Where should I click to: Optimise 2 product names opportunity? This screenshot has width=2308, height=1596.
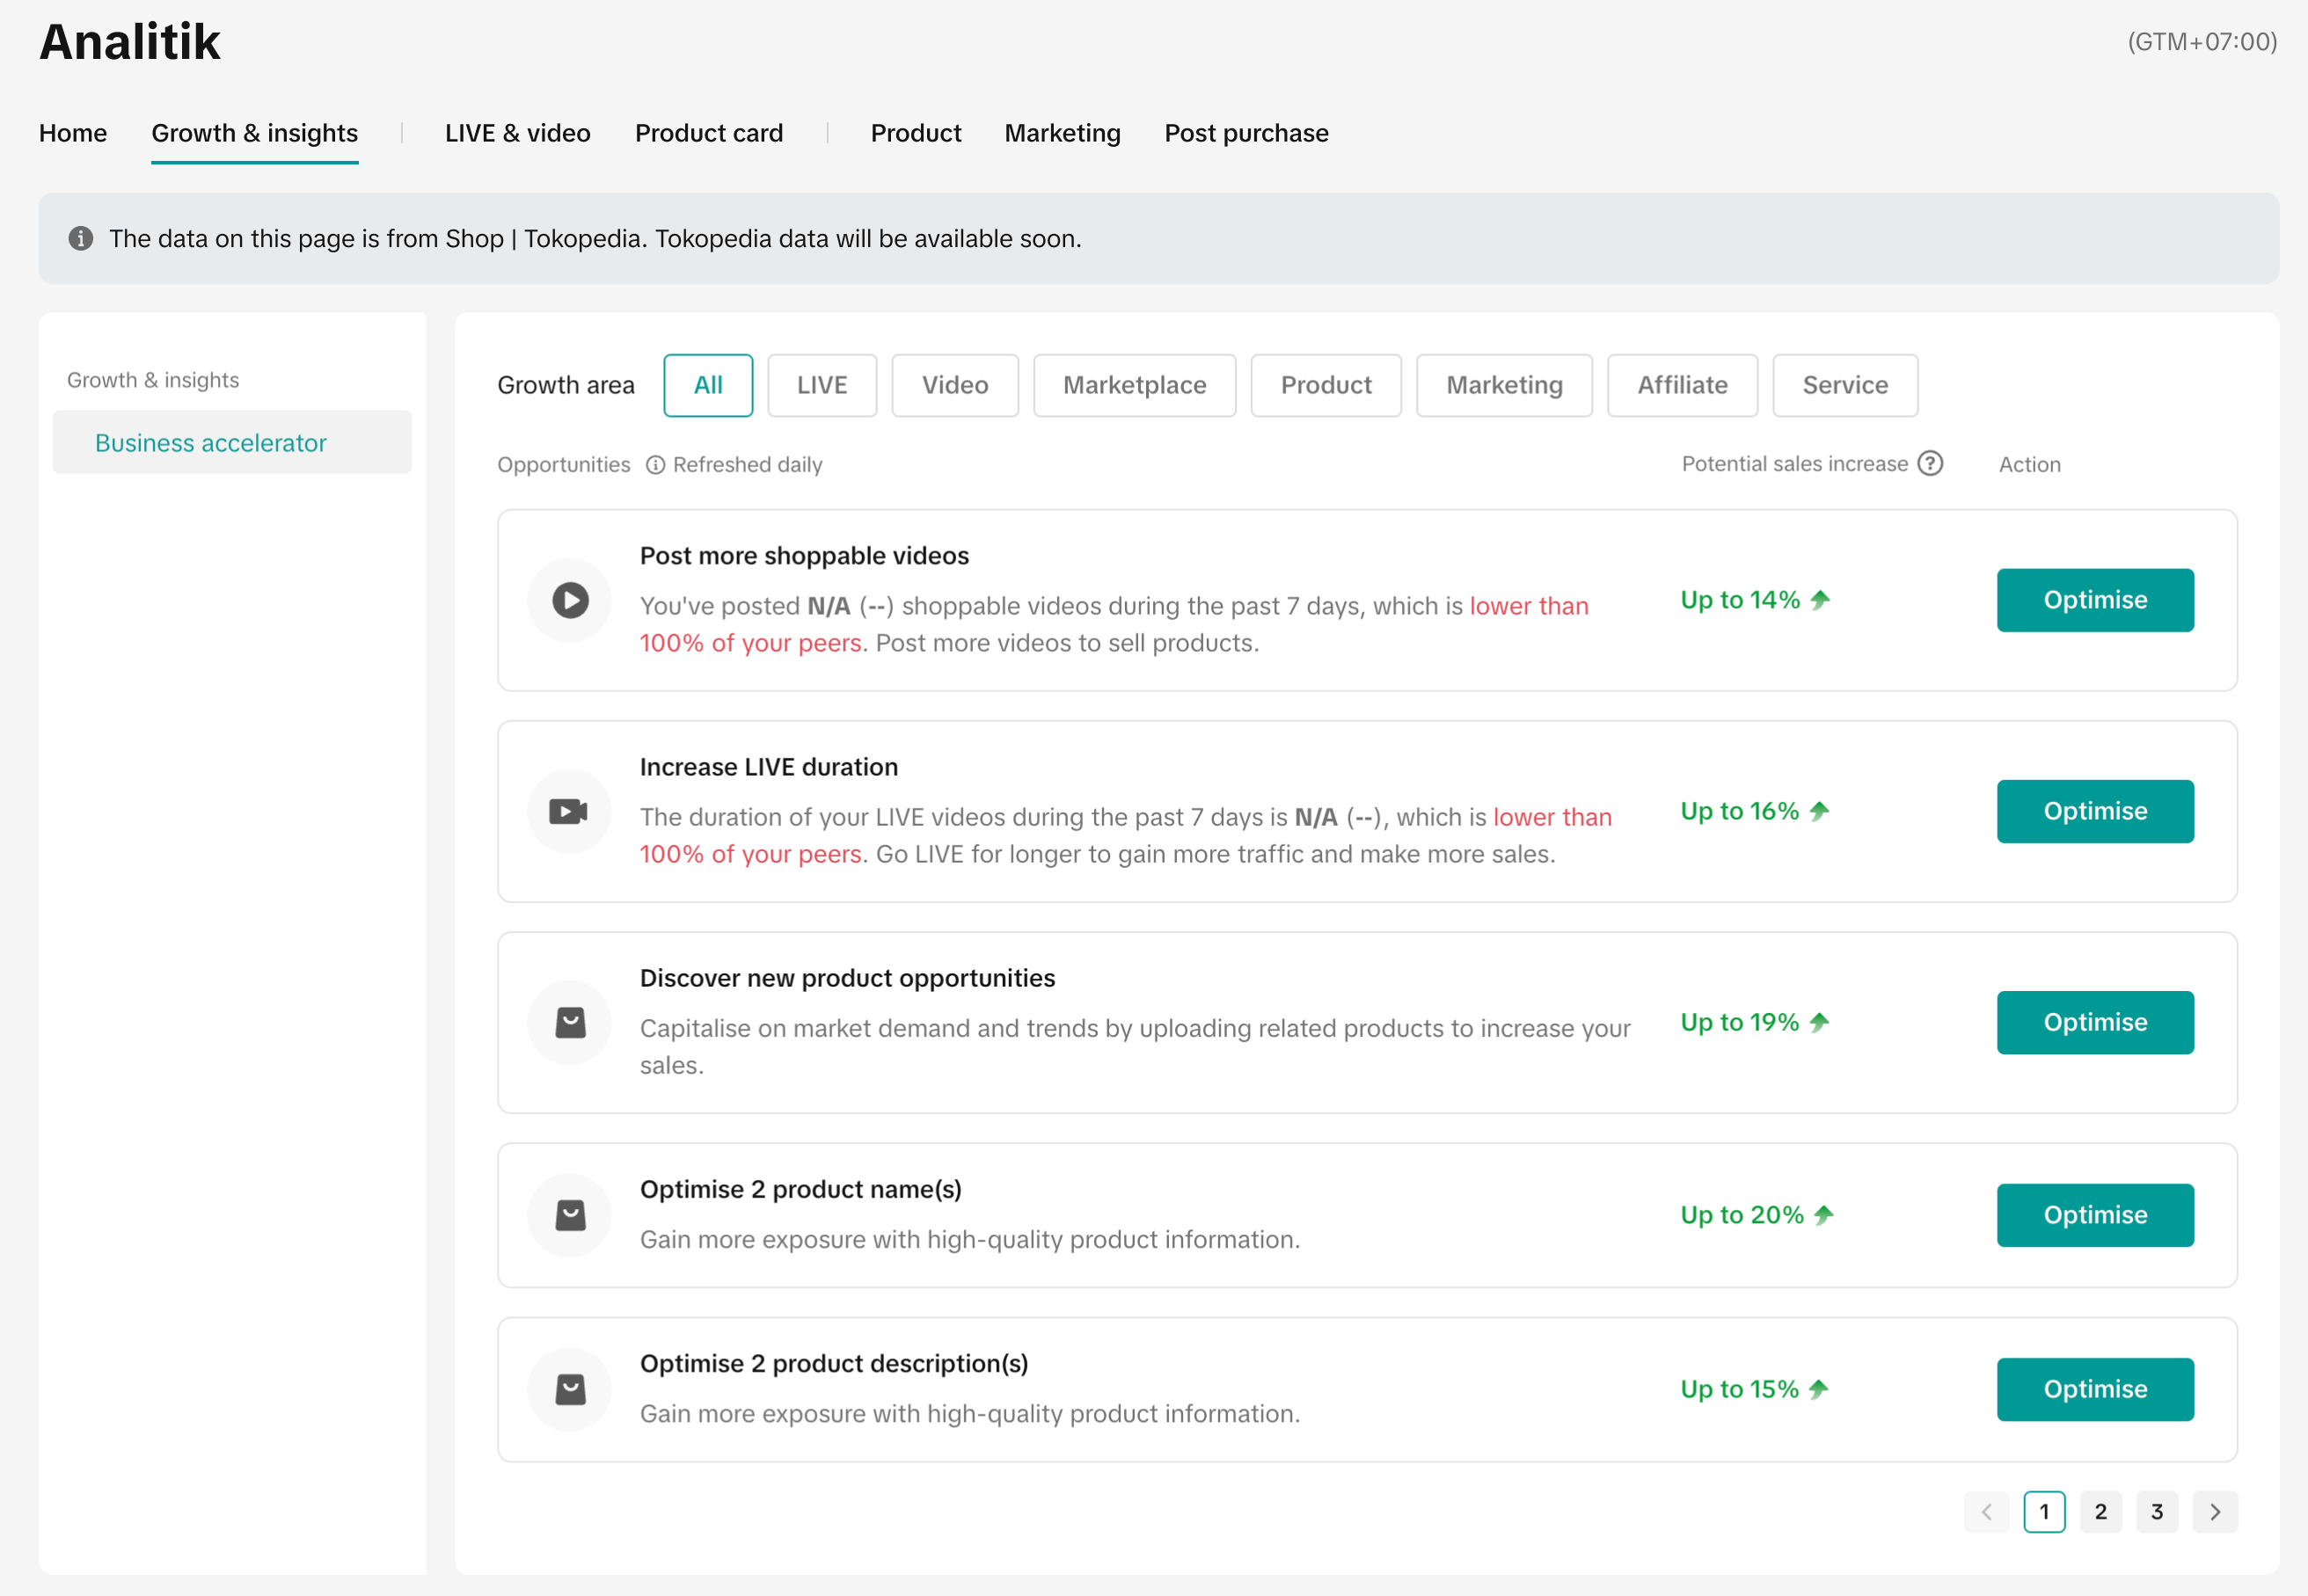point(2095,1215)
